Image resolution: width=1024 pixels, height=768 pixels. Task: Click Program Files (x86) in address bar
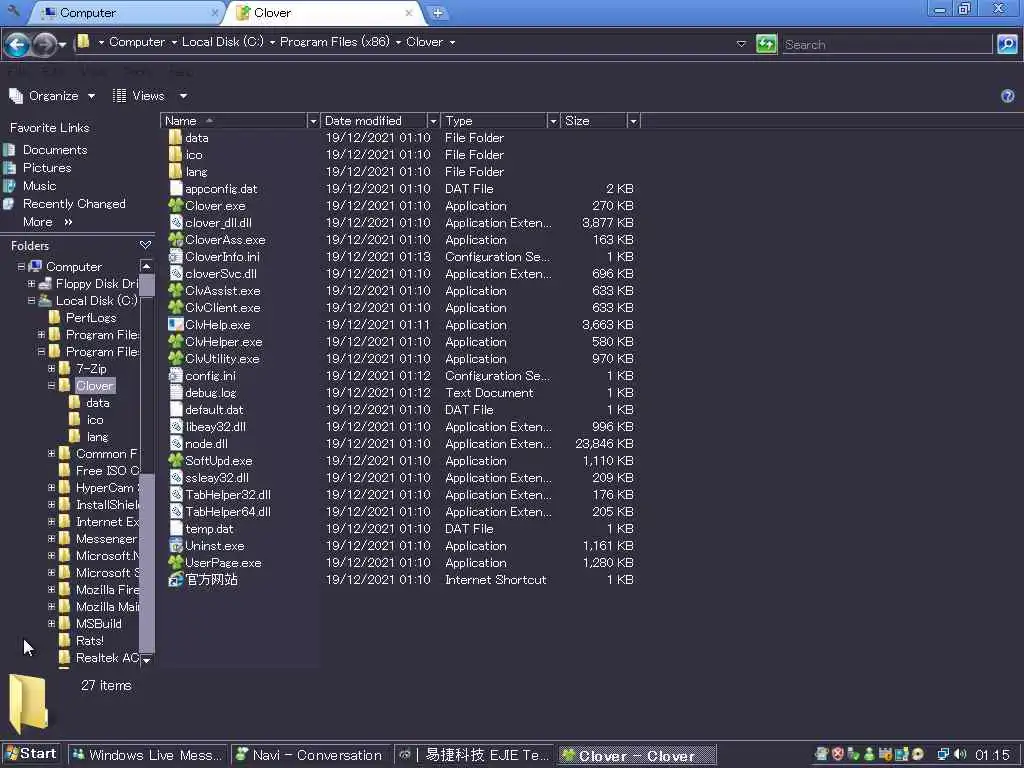coord(334,42)
